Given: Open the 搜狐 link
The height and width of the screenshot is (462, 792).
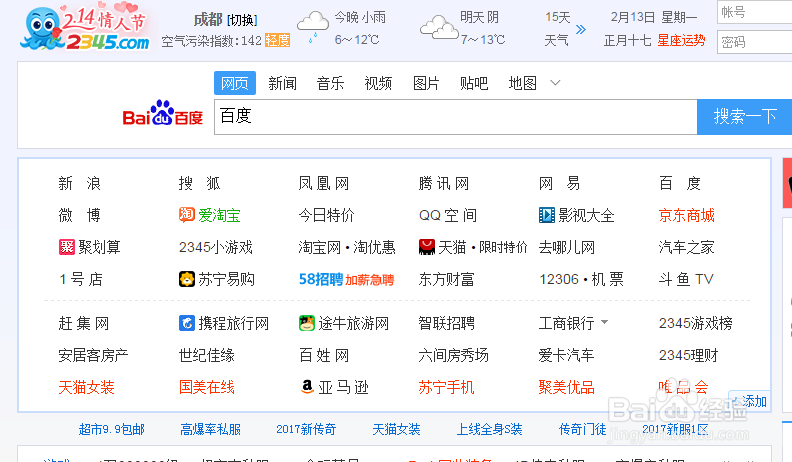Looking at the screenshot, I should (200, 183).
